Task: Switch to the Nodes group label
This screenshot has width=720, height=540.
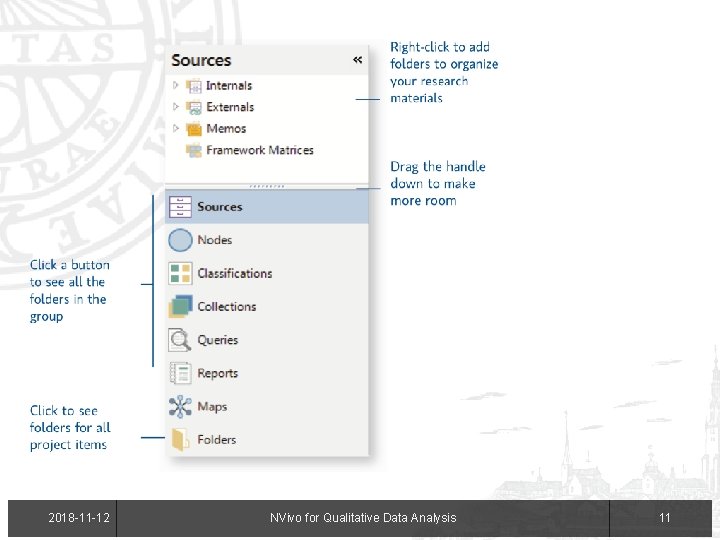Action: 214,240
